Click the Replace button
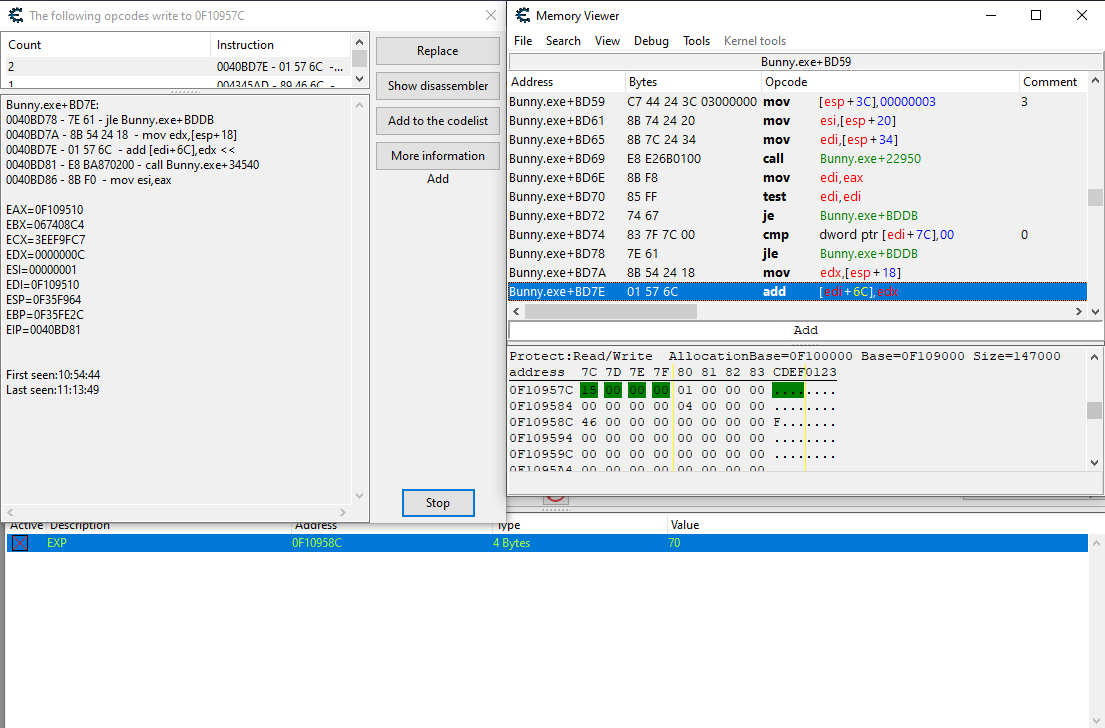The image size is (1105, 728). point(437,51)
